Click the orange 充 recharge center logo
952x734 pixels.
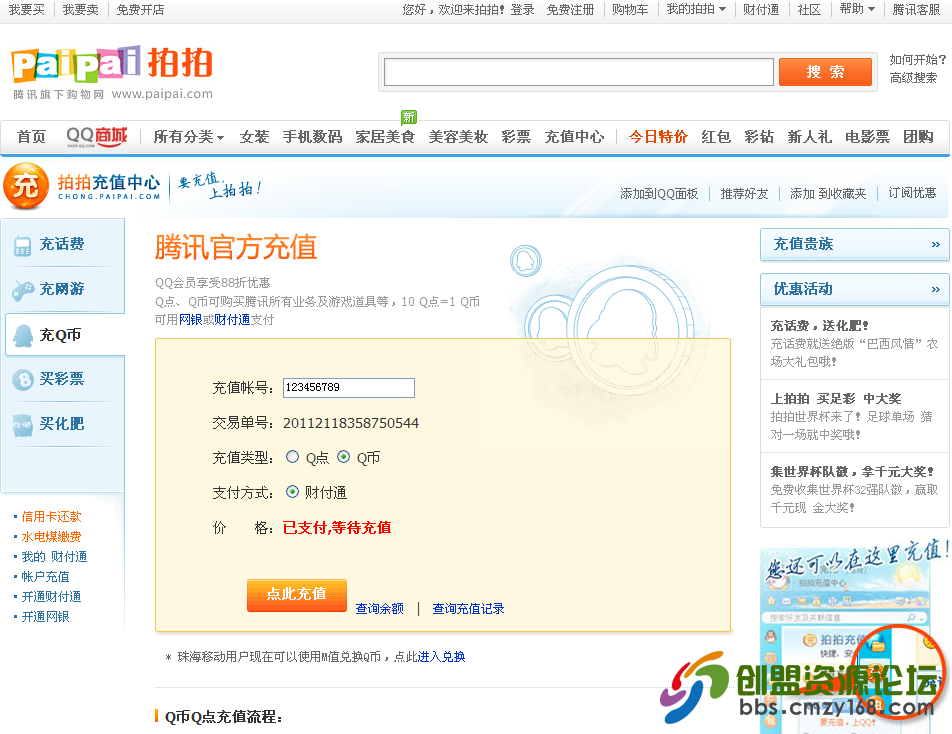[26, 186]
